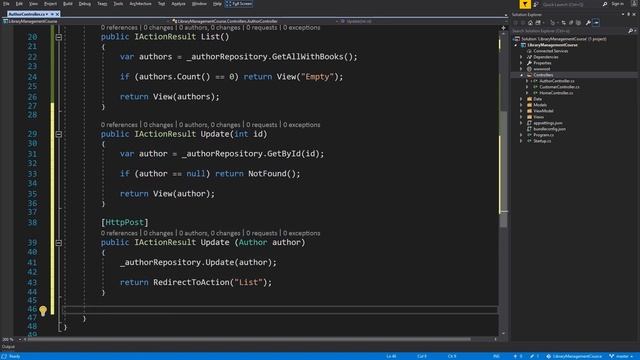The image size is (640, 360).
Task: Open the feedback icon beside Quick Launch
Action: click(x=536, y=4)
